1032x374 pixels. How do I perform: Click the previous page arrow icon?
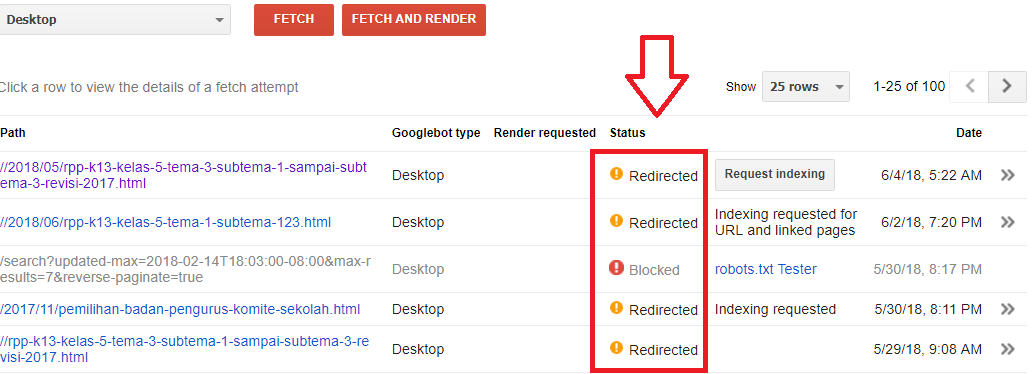pyautogui.click(x=969, y=86)
